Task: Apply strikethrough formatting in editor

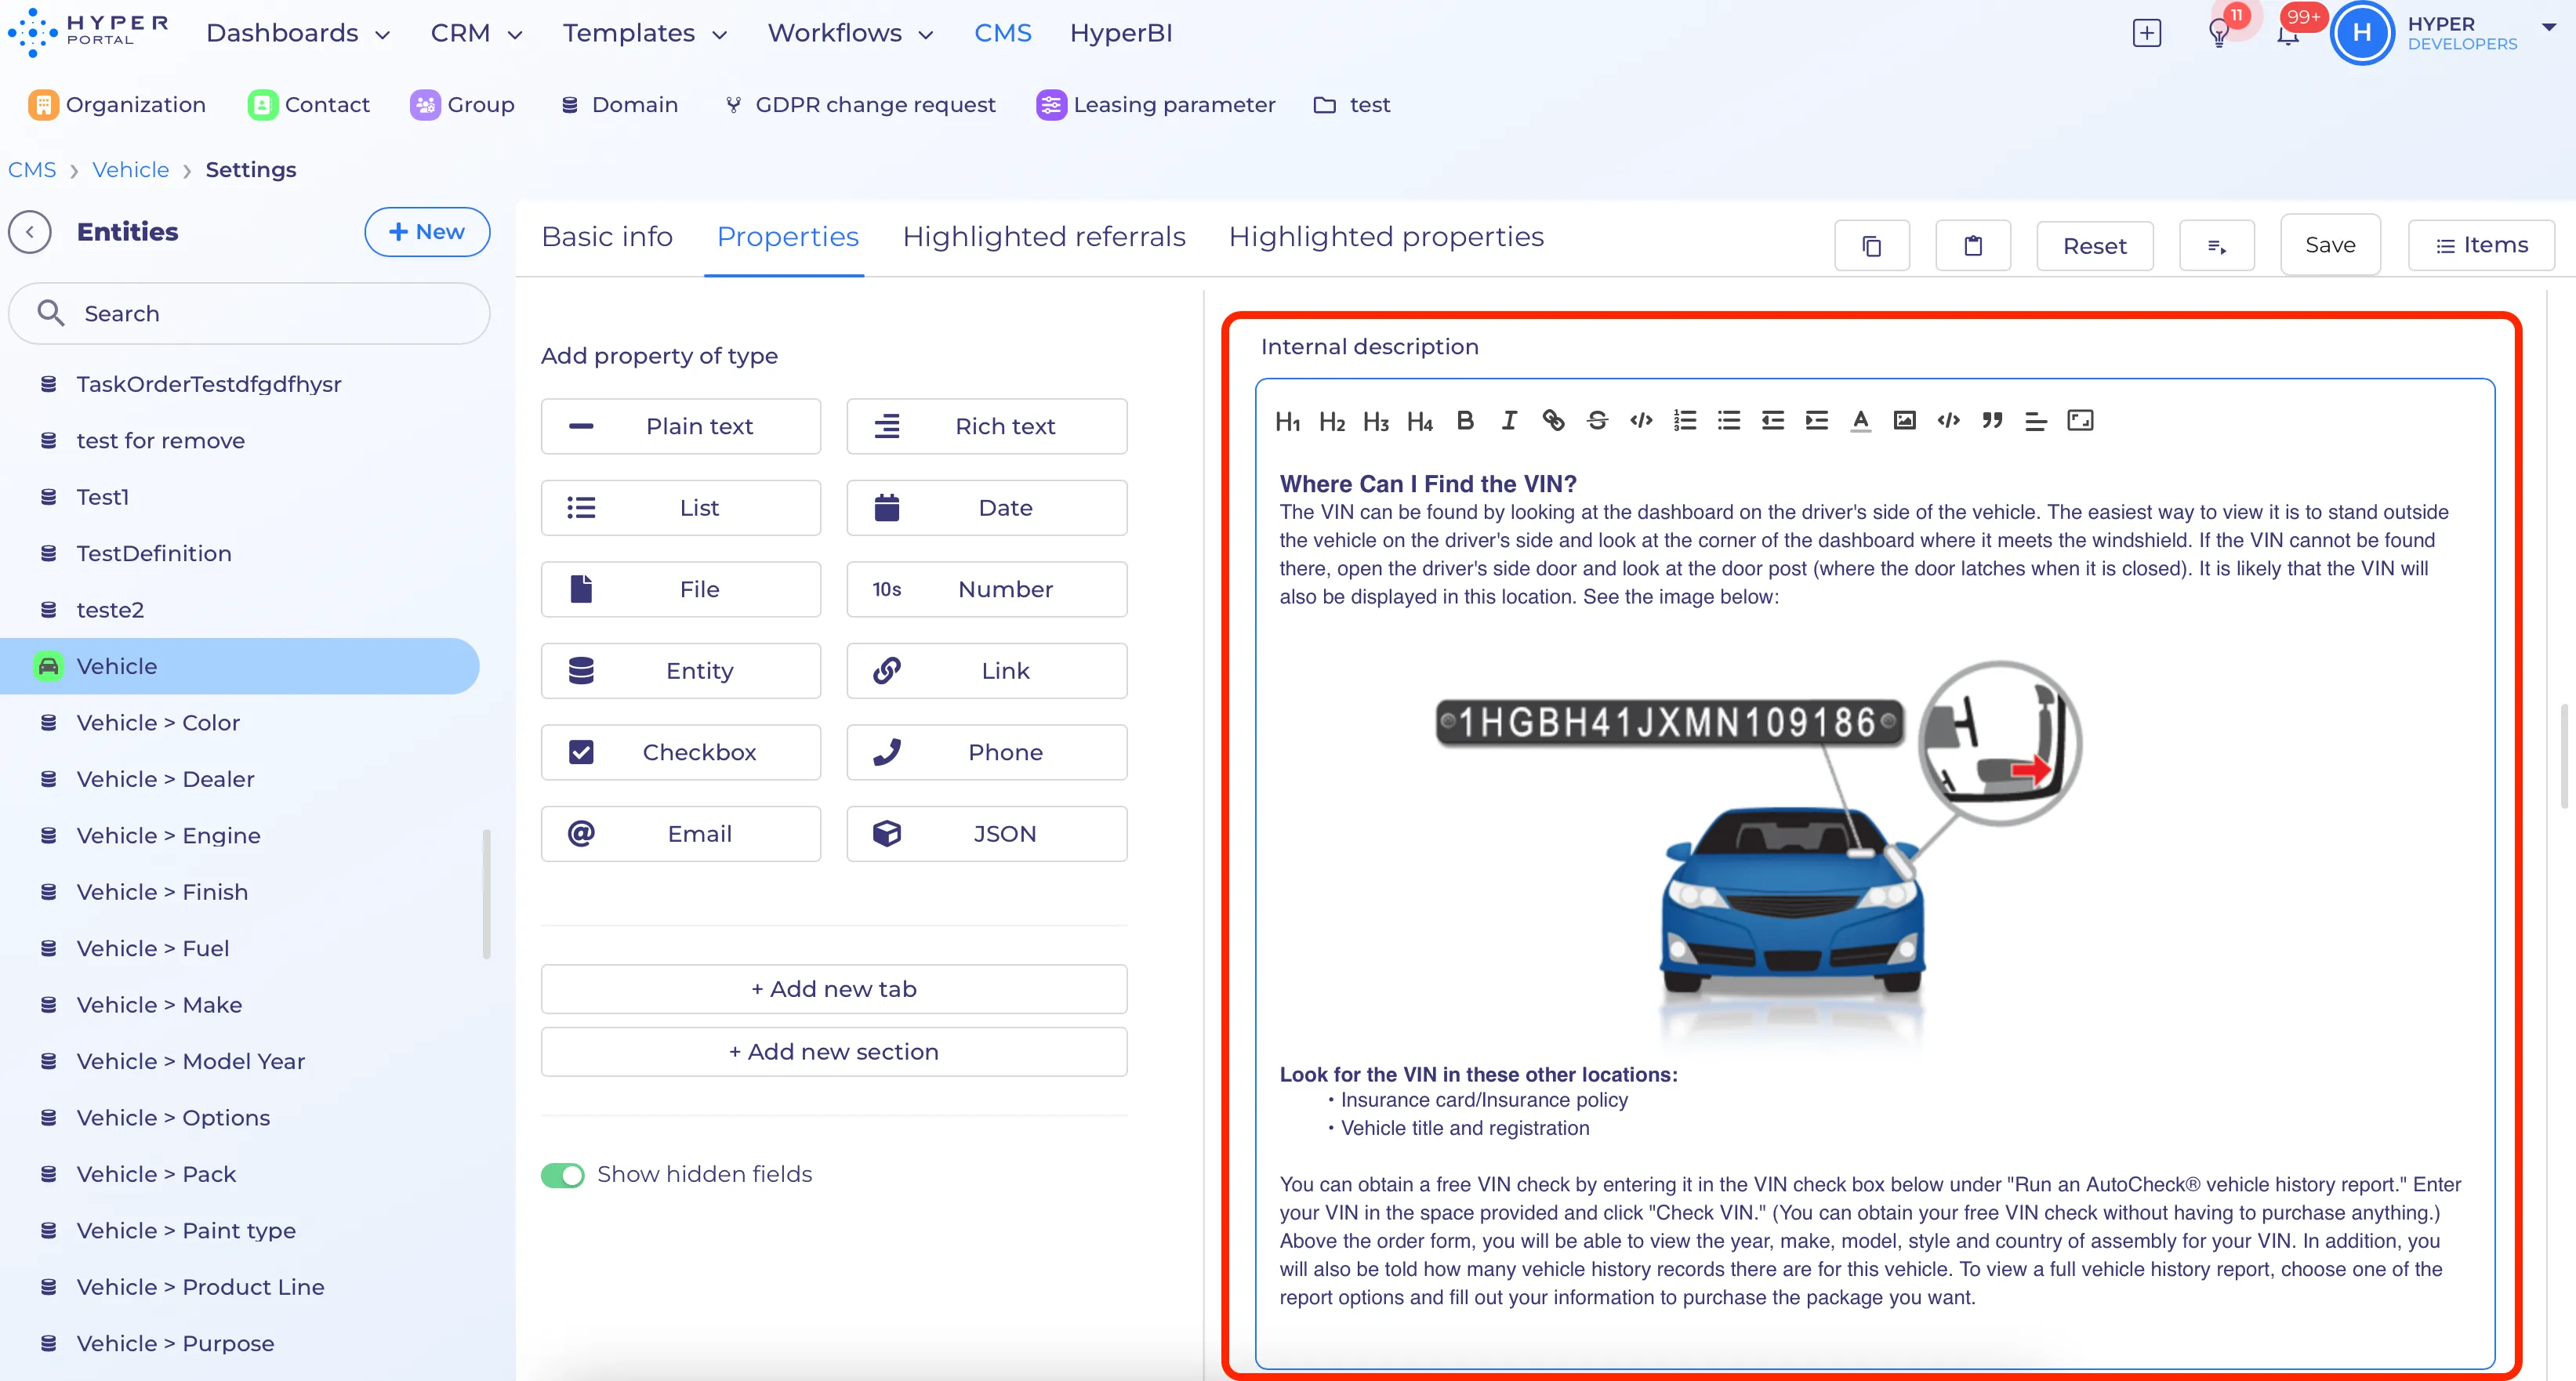Action: tap(1597, 421)
